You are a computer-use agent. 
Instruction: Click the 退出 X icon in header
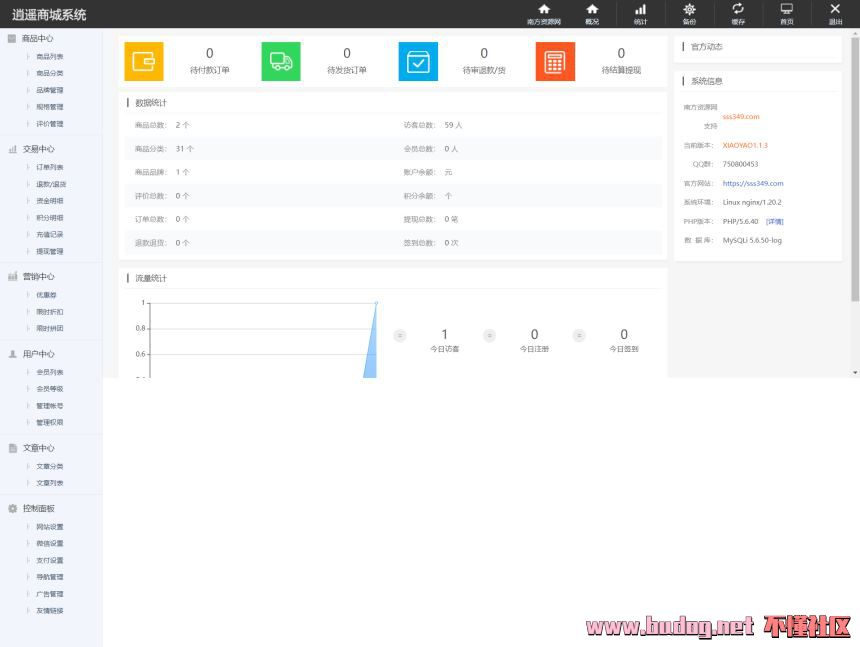pyautogui.click(x=835, y=10)
